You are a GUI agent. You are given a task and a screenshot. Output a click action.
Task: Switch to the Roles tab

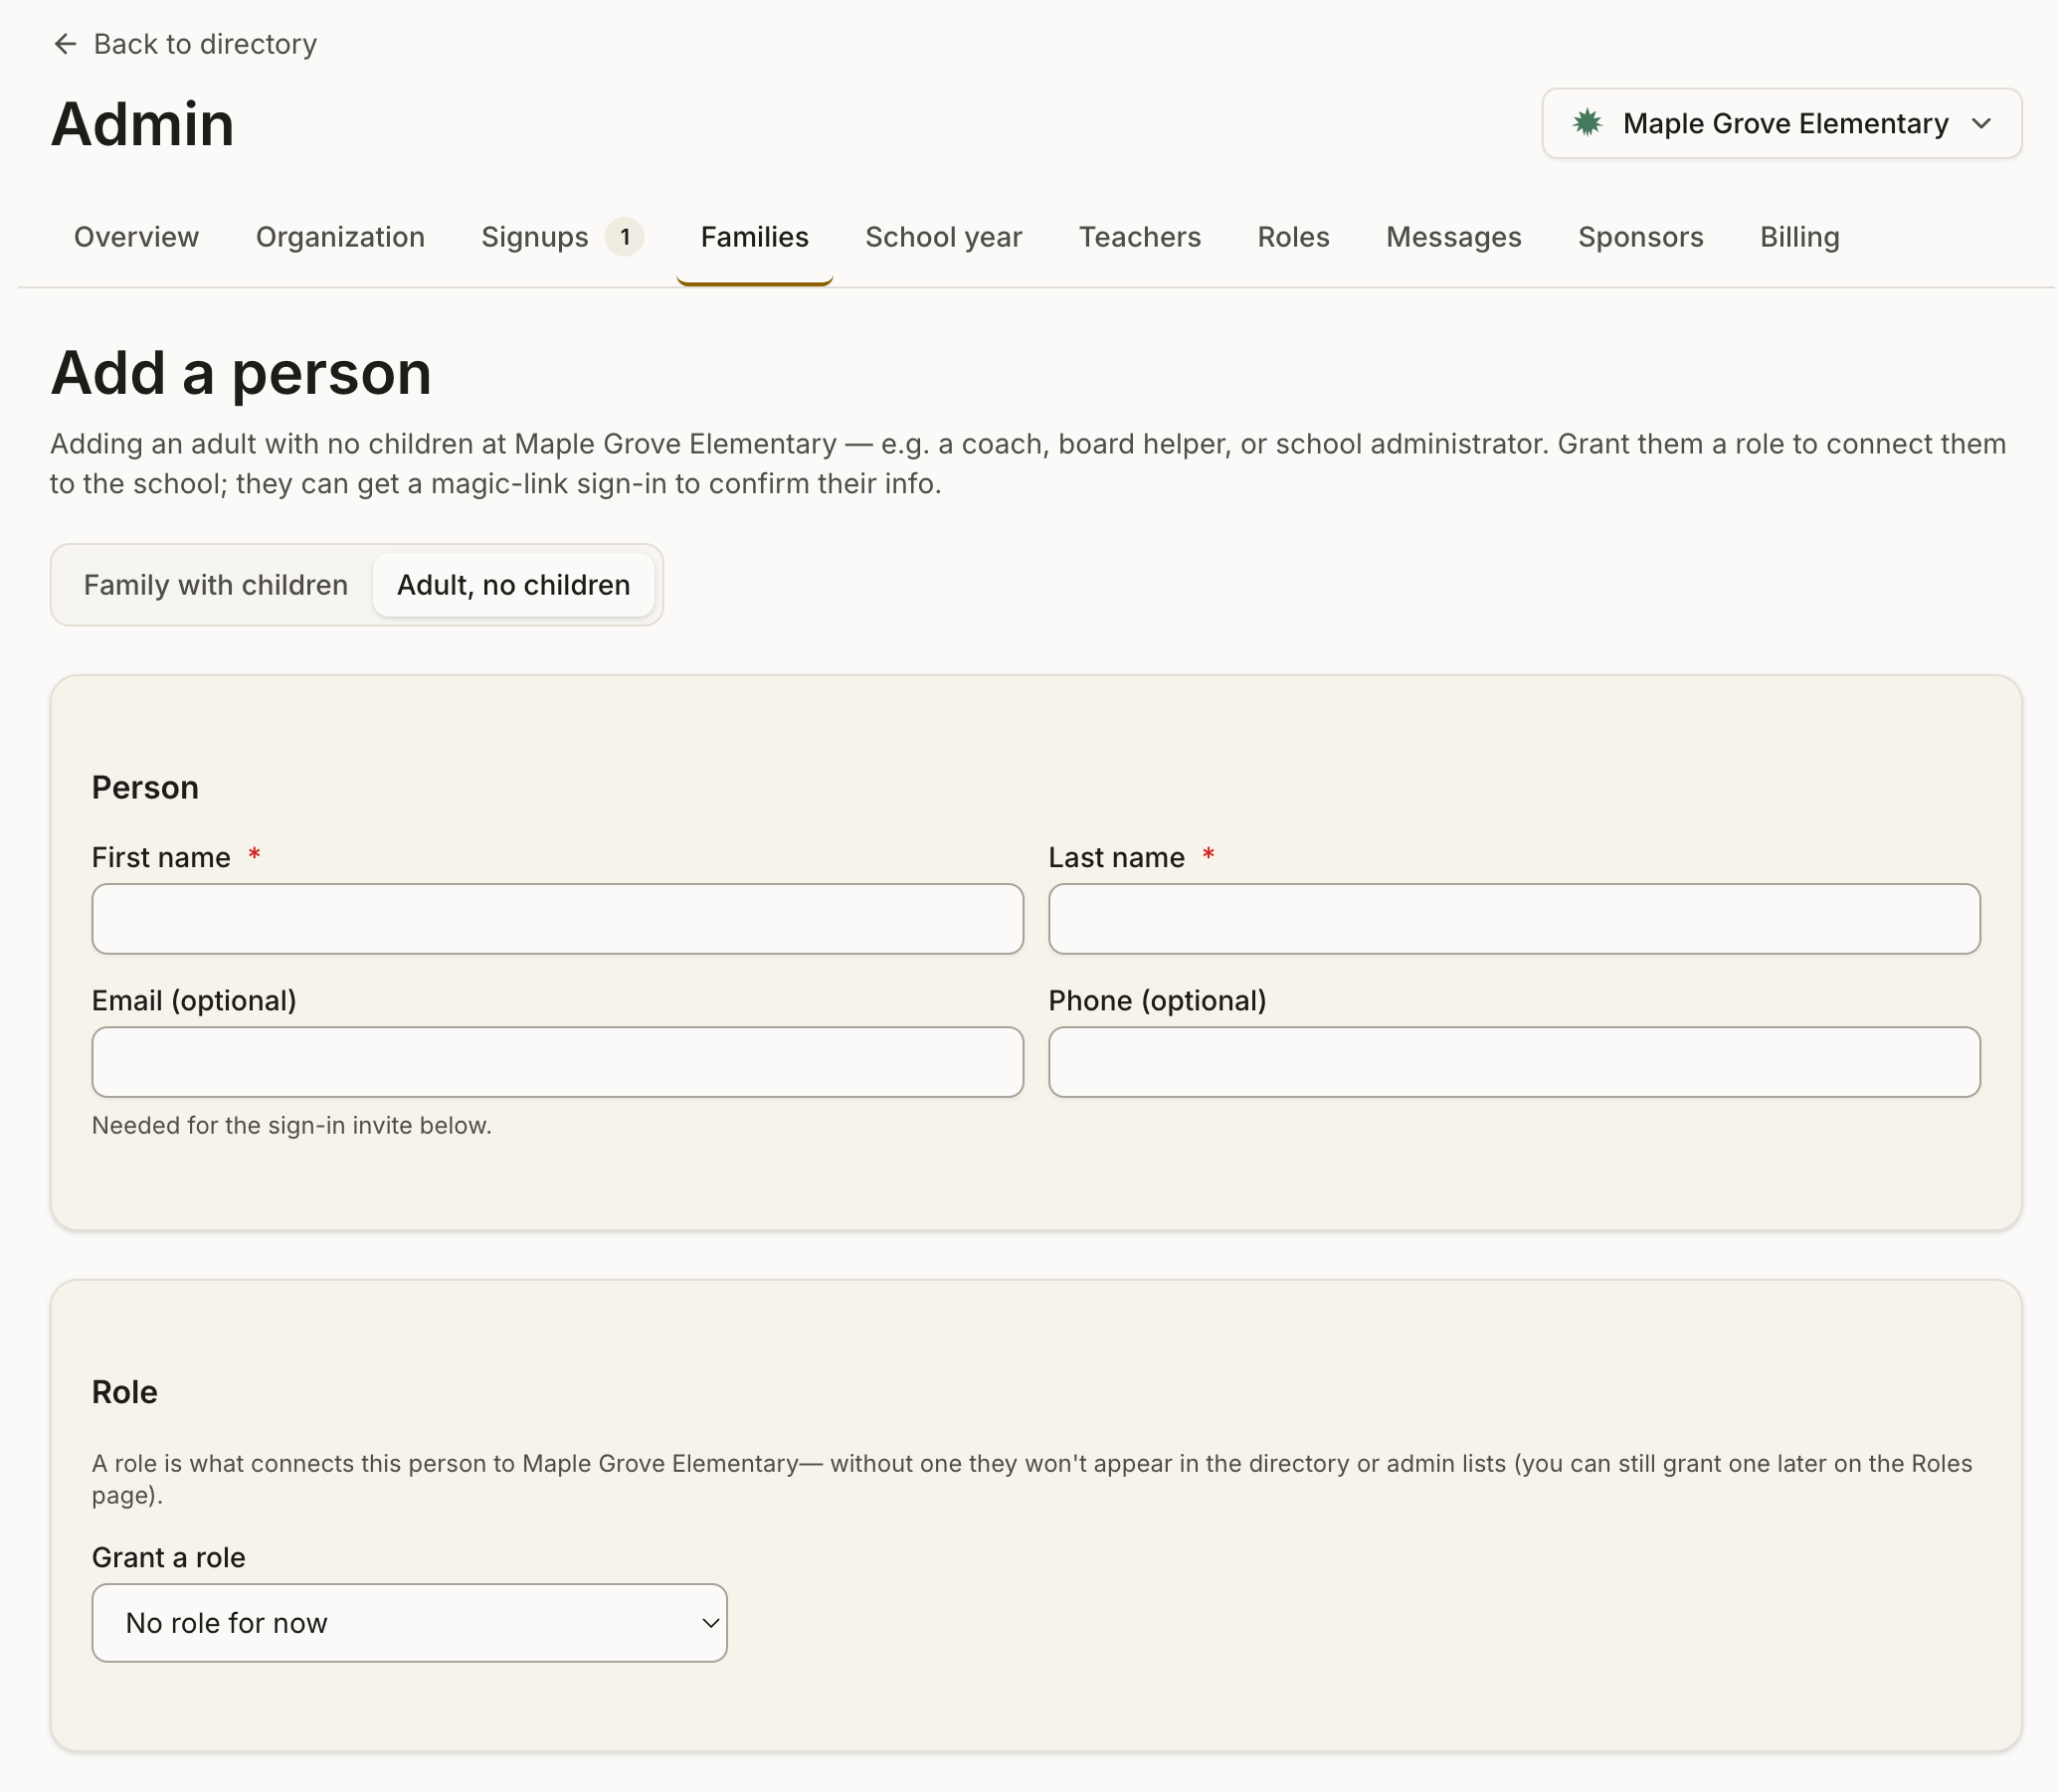click(1293, 237)
